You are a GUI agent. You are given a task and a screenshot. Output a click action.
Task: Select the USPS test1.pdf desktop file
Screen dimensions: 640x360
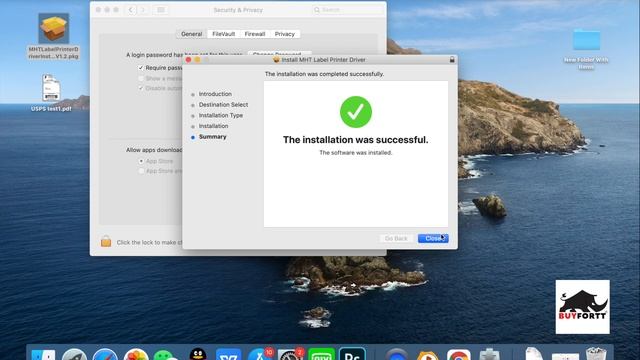(51, 88)
